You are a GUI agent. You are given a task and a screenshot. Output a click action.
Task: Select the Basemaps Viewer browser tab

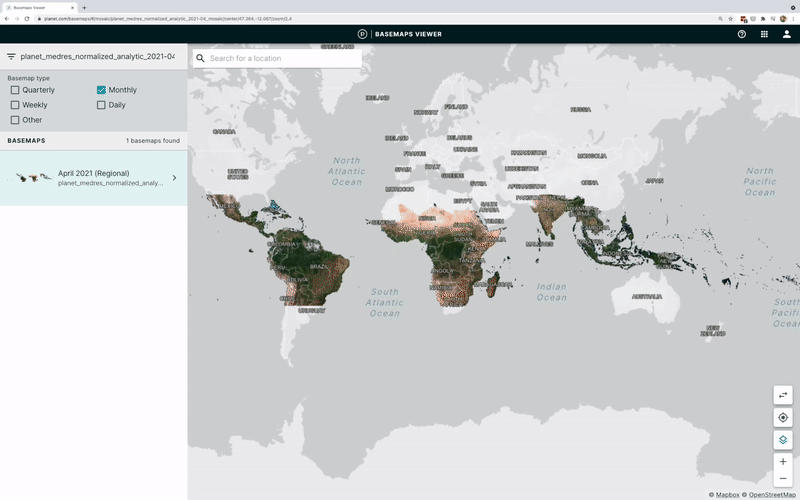[x=39, y=8]
